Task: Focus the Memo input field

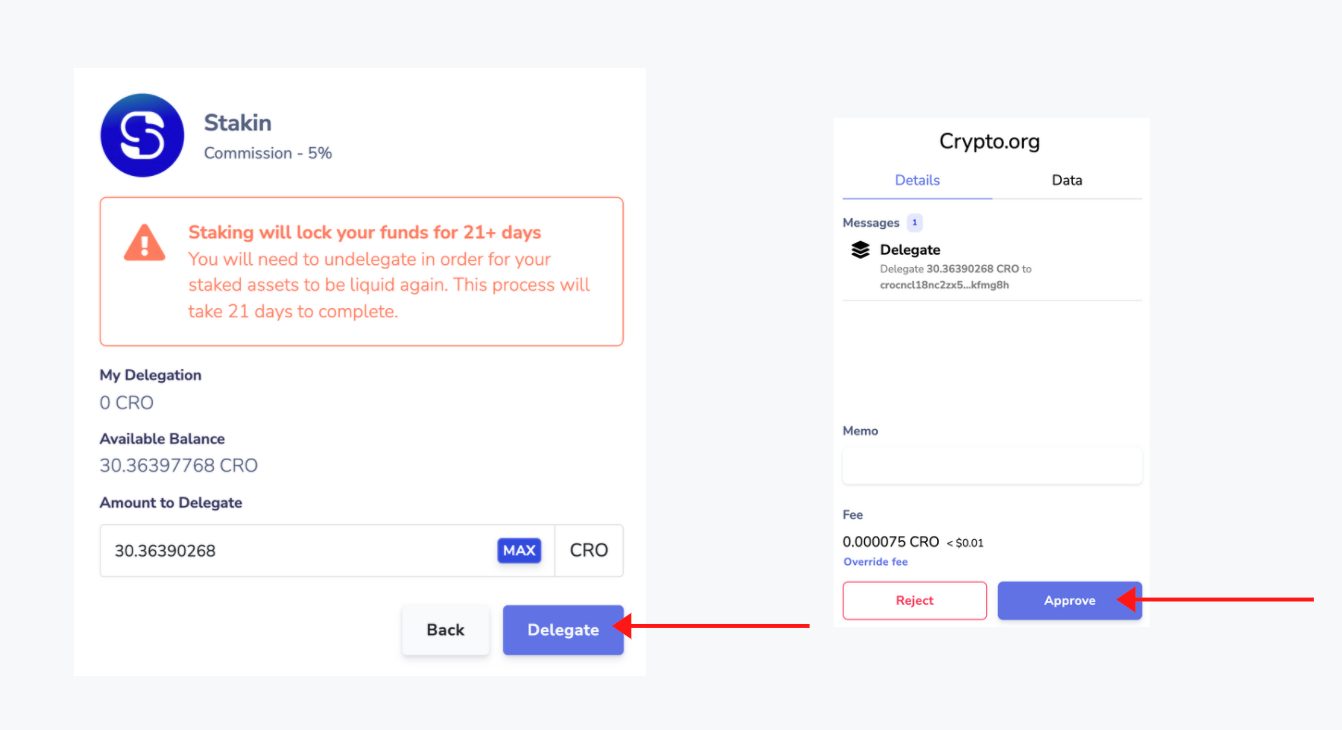Action: 992,466
